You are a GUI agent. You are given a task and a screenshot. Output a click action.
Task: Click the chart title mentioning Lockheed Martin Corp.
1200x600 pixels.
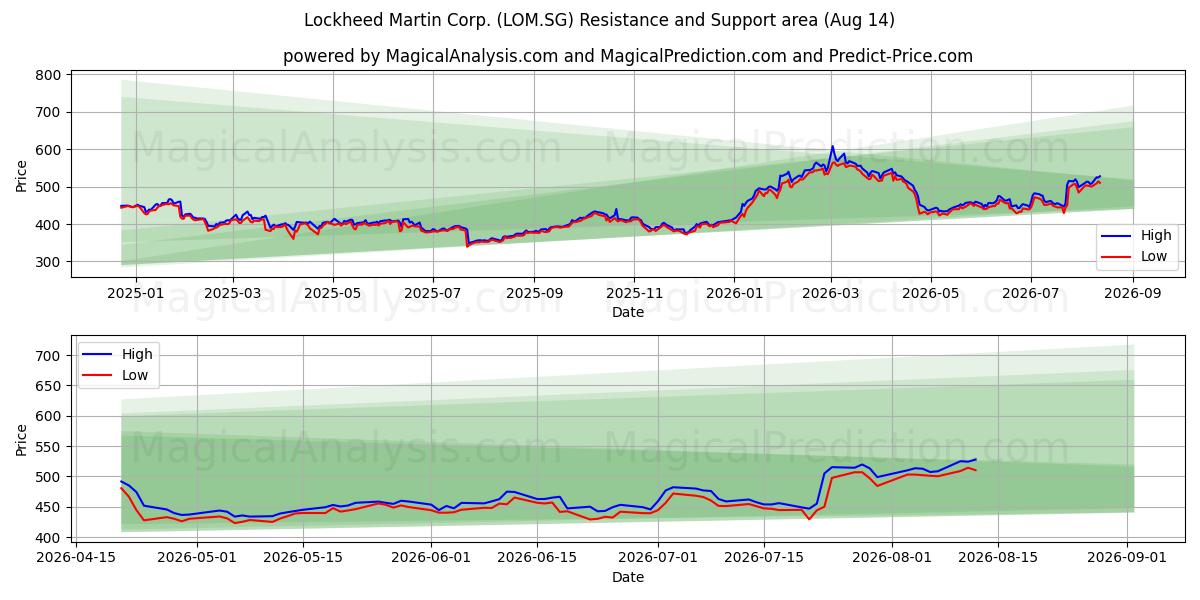[600, 20]
